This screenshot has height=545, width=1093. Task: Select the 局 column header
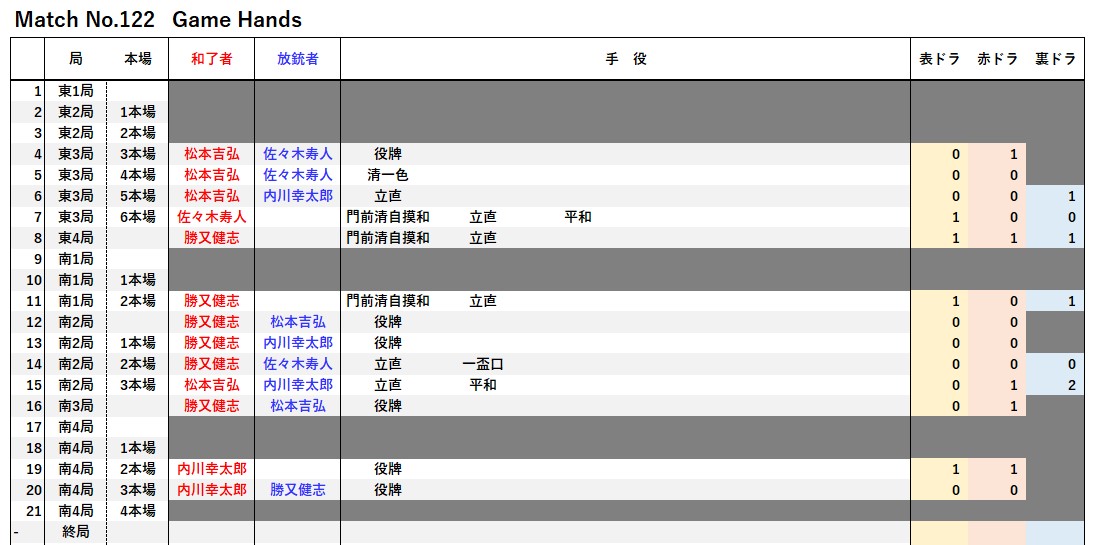tap(75, 59)
